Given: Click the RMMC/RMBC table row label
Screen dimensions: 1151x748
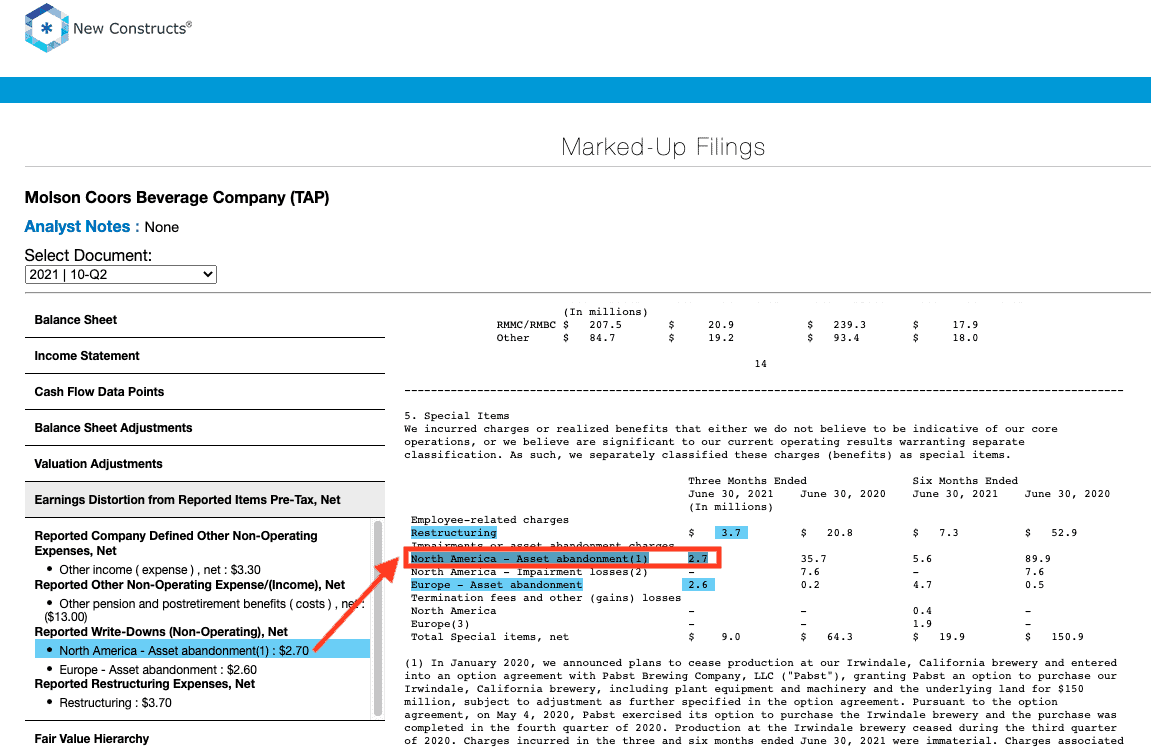Looking at the screenshot, I should click(x=526, y=325).
